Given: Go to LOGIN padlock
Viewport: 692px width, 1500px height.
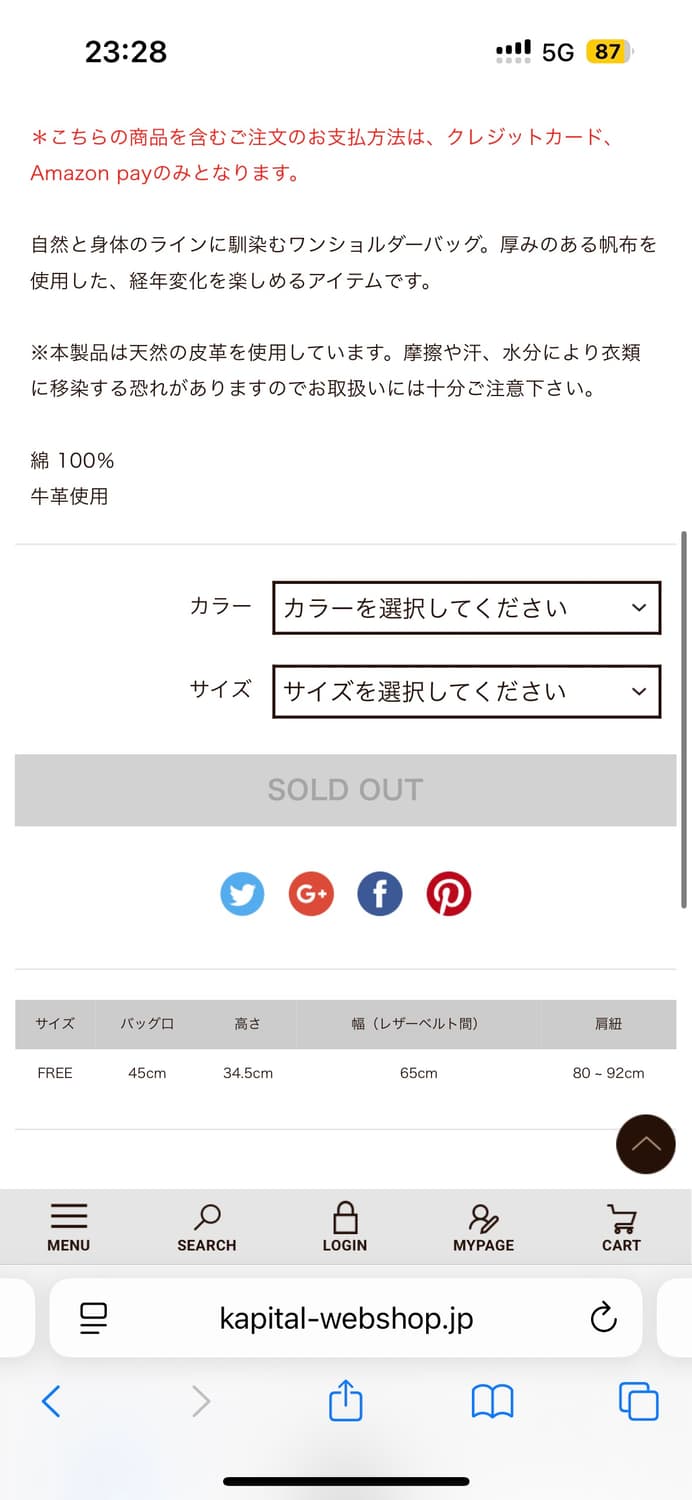Looking at the screenshot, I should click(x=345, y=1228).
